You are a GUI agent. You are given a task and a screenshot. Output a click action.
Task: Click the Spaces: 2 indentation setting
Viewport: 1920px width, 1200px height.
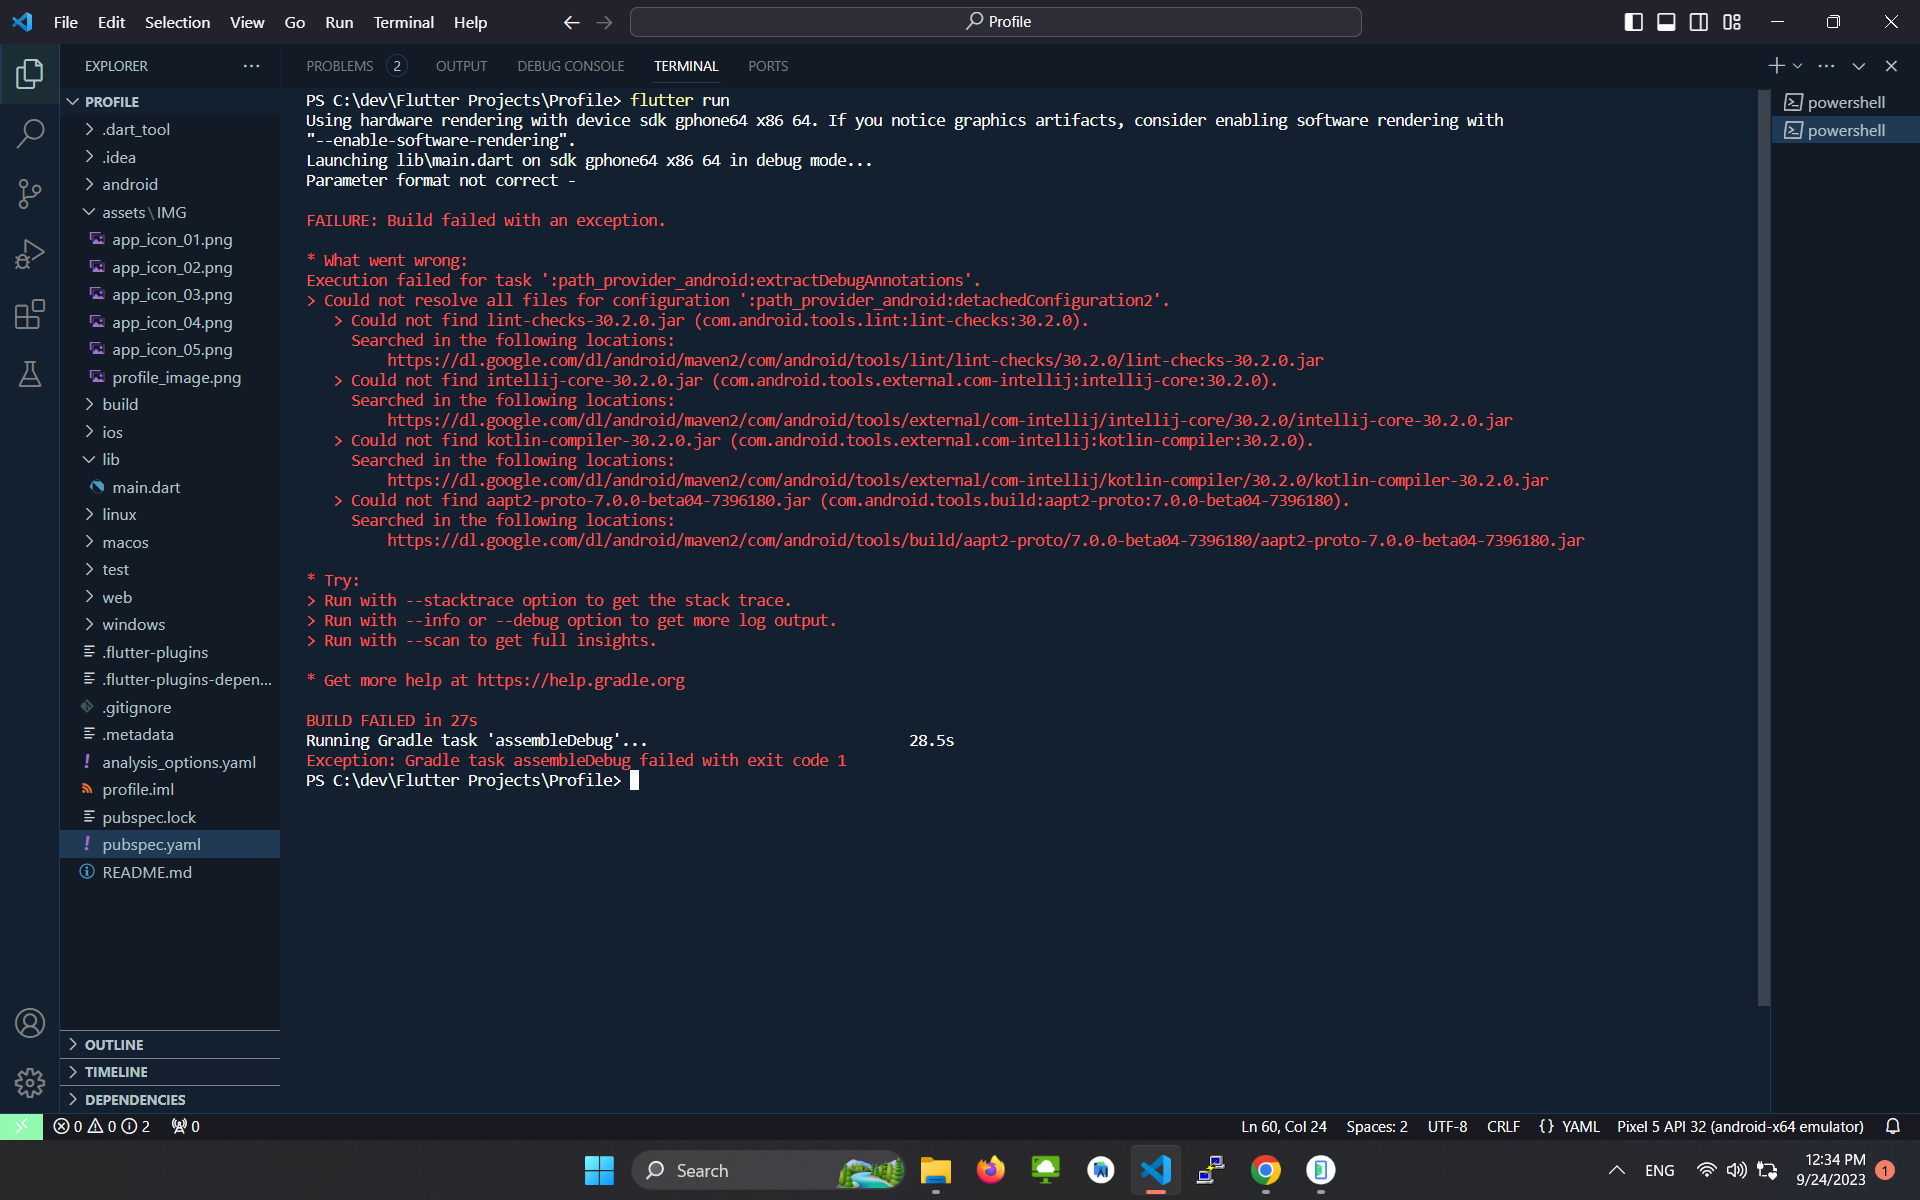pos(1376,1126)
